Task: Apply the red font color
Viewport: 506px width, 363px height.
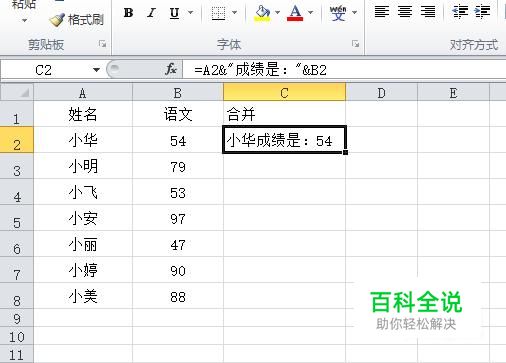Action: click(295, 13)
